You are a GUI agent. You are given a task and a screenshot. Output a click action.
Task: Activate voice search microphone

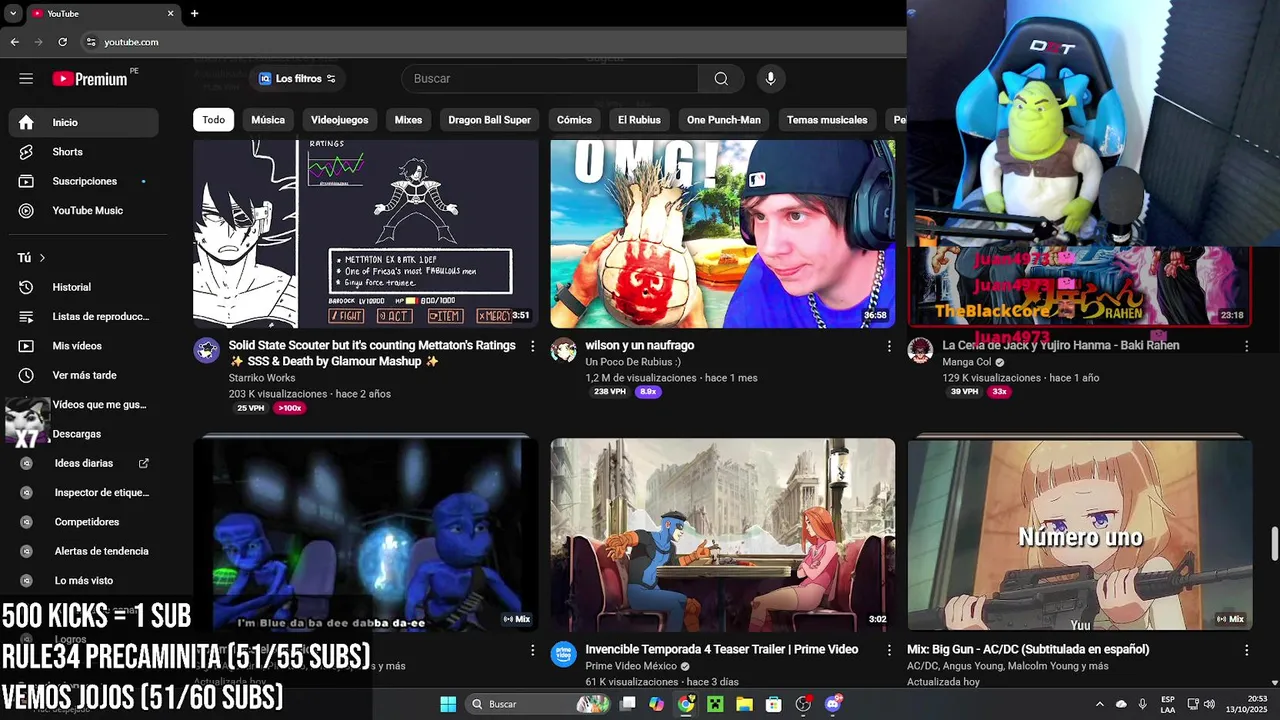770,79
